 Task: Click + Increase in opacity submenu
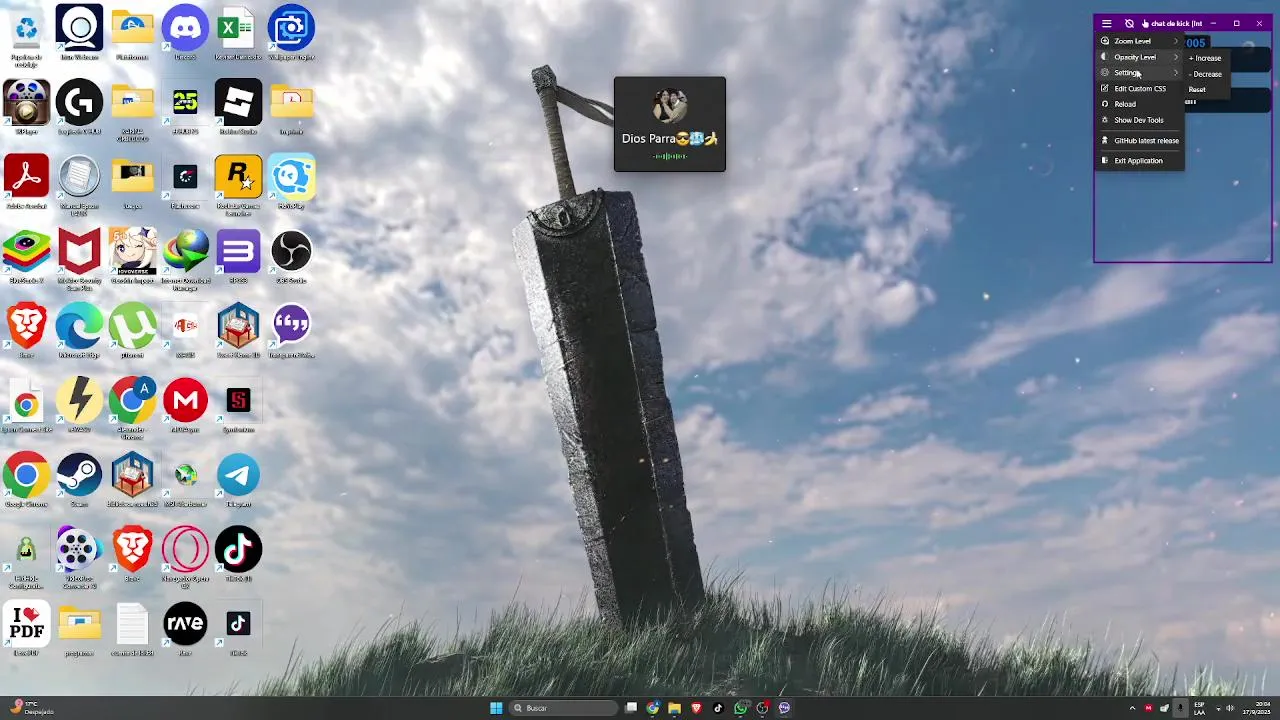[1207, 58]
